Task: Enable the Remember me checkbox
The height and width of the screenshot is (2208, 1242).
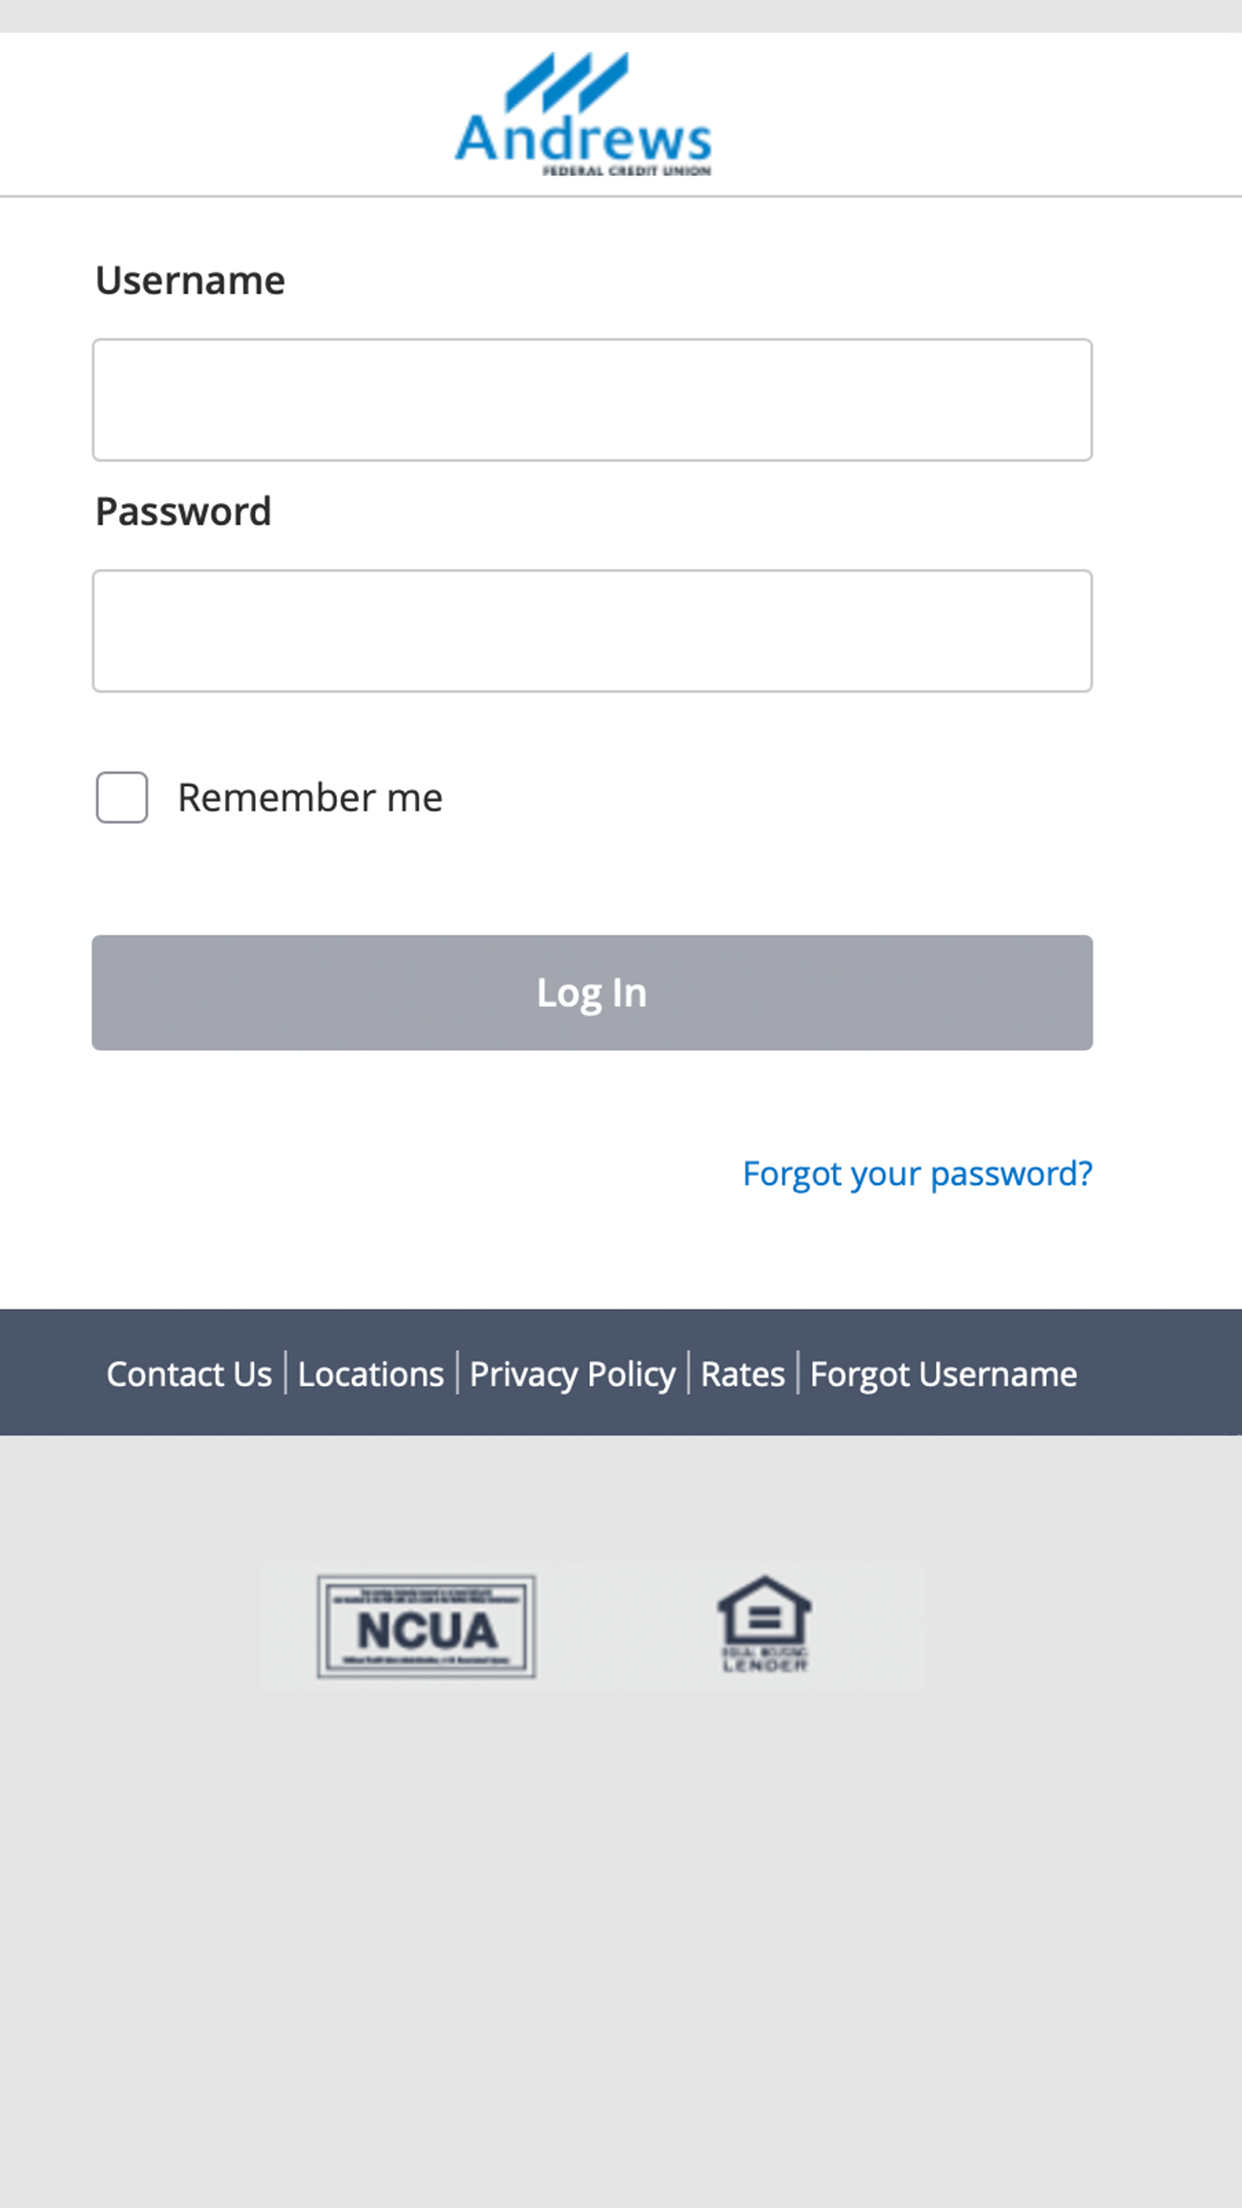Action: coord(122,797)
